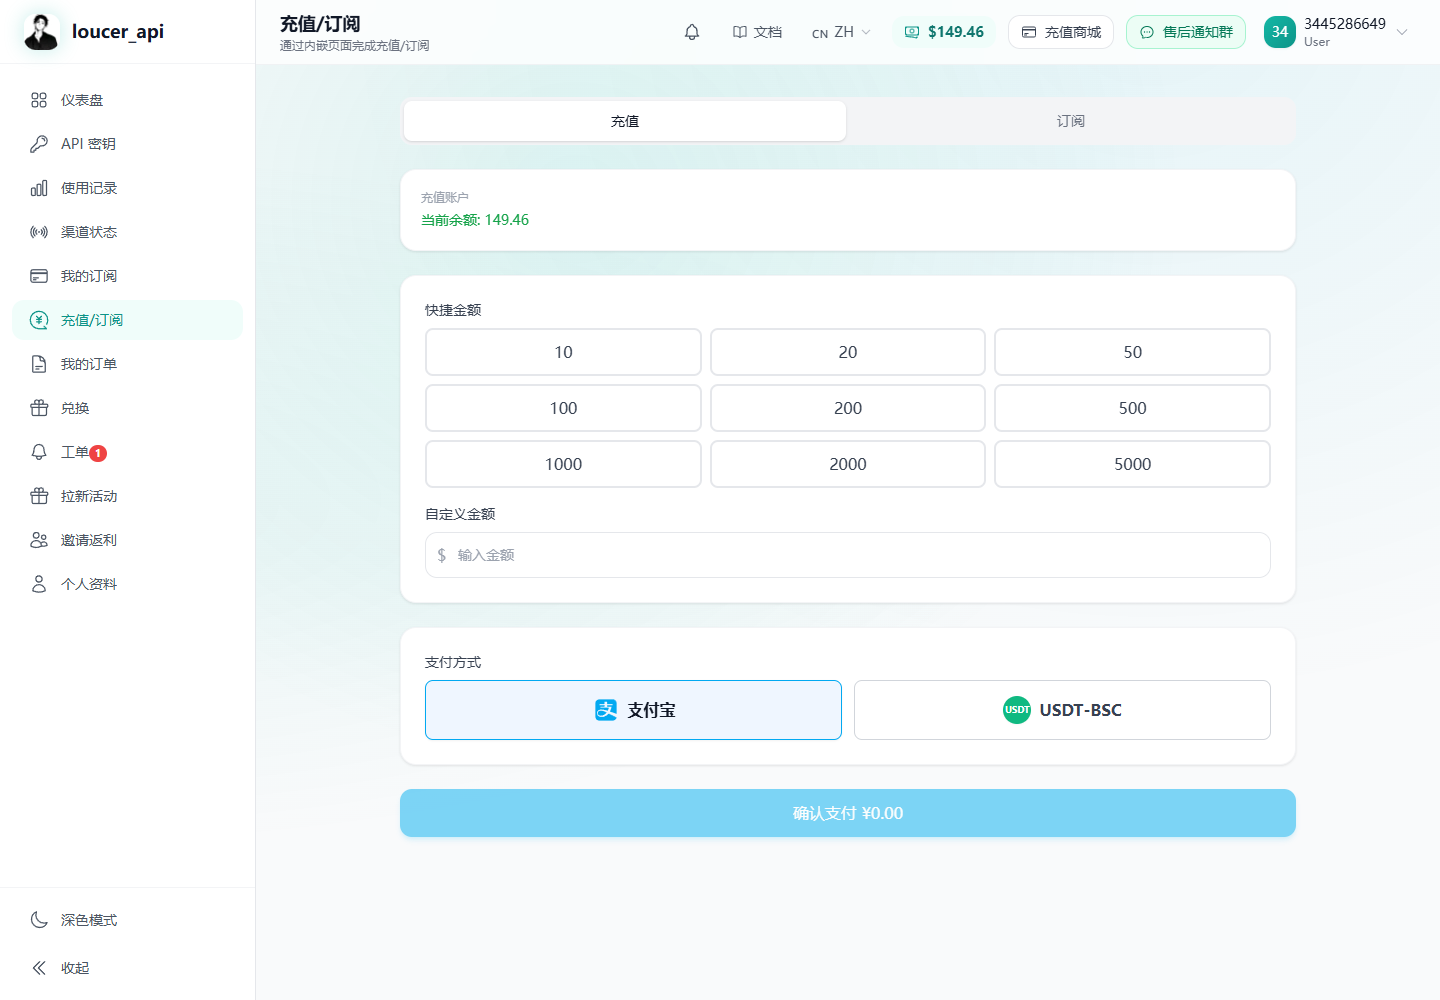Click the 渠道状态 broadcast icon
This screenshot has width=1440, height=1000.
(39, 232)
